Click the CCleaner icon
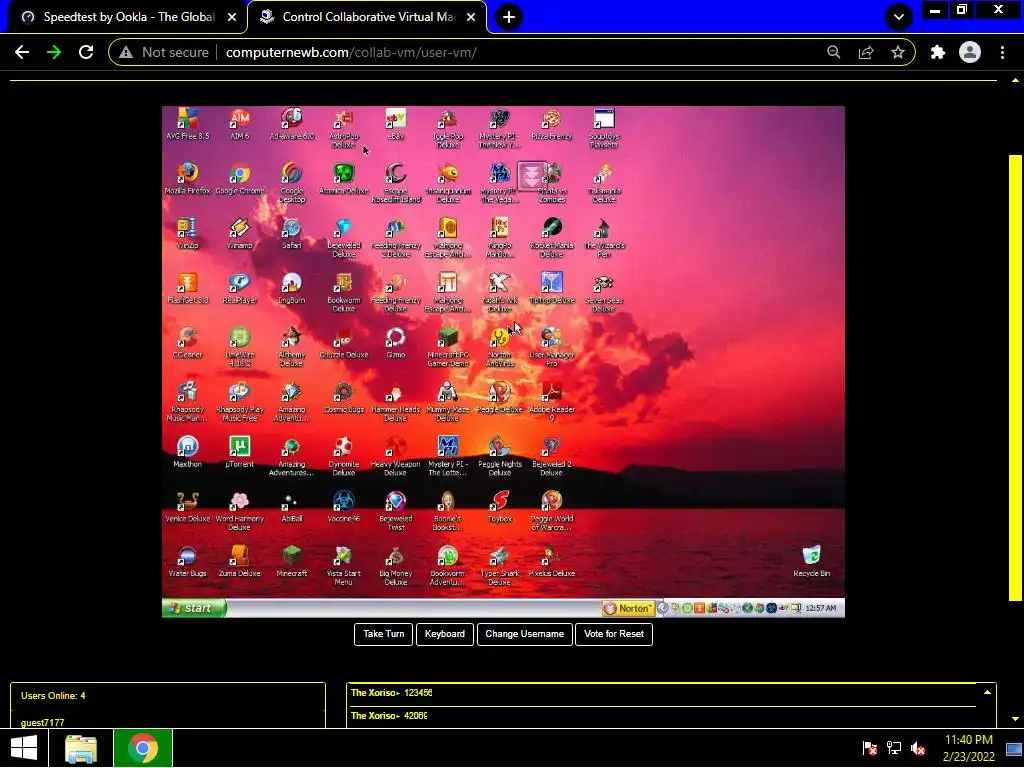1024x768 pixels. tap(187, 342)
